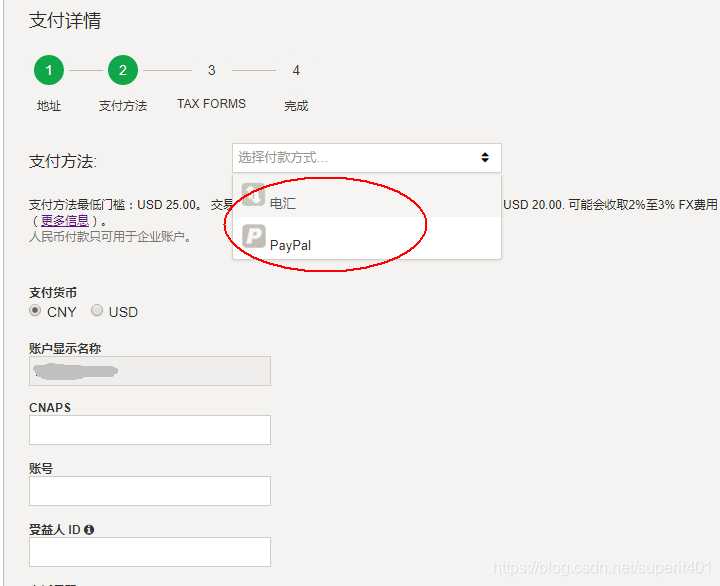Open the 更多信息 link
This screenshot has height=586, width=720.
point(65,221)
